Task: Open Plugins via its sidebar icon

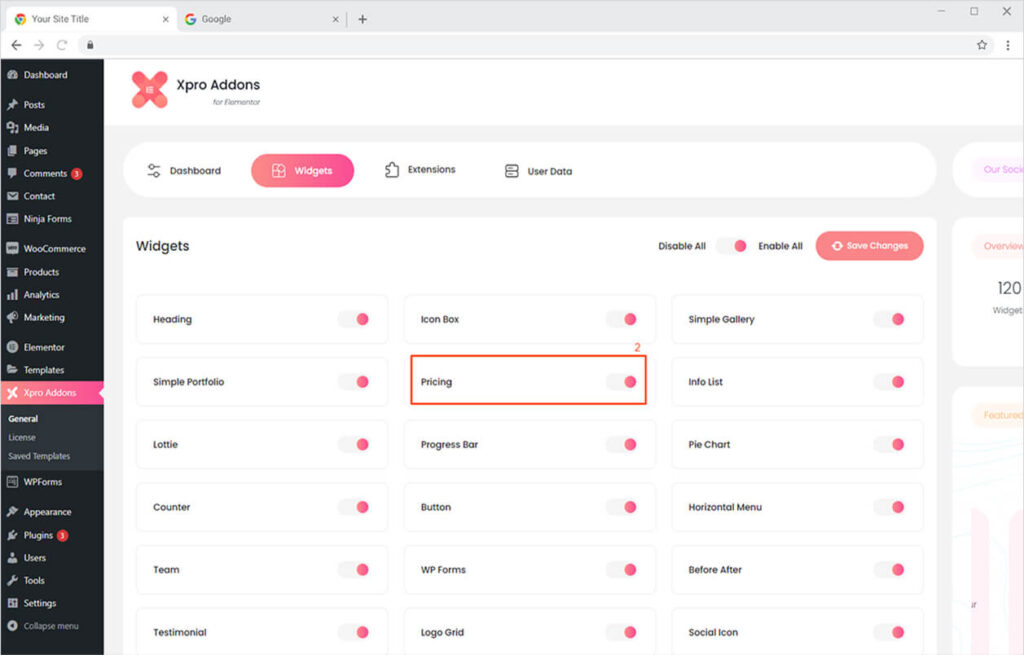Action: pyautogui.click(x=12, y=535)
